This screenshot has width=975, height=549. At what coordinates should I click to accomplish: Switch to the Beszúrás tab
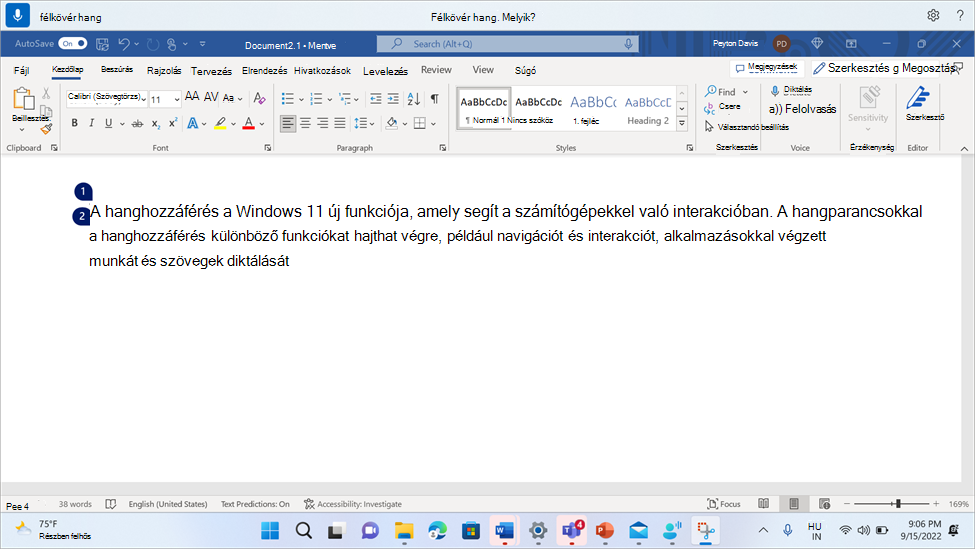(x=117, y=69)
